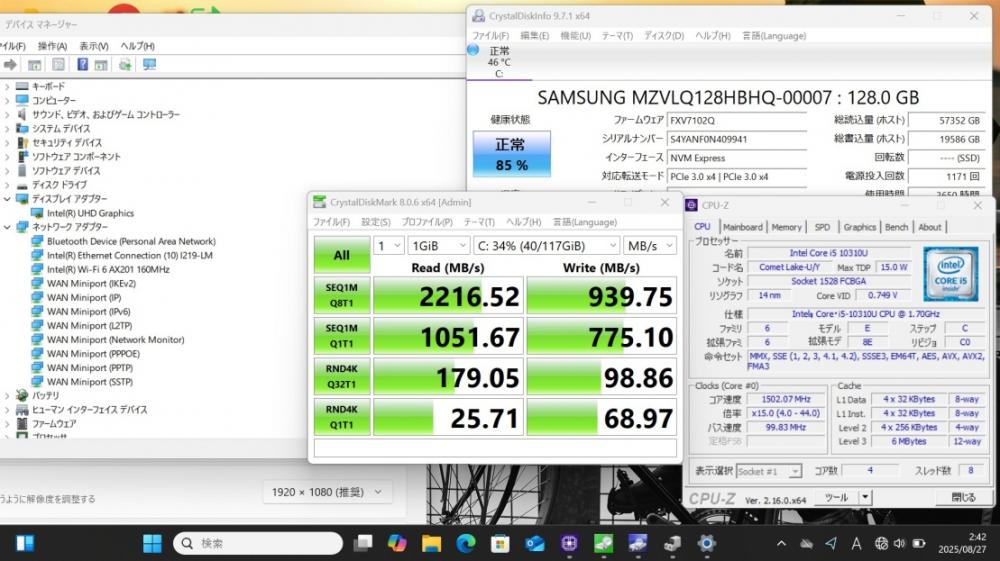Show hidden tray icons chevron
This screenshot has height=561, width=1000.
[781, 543]
